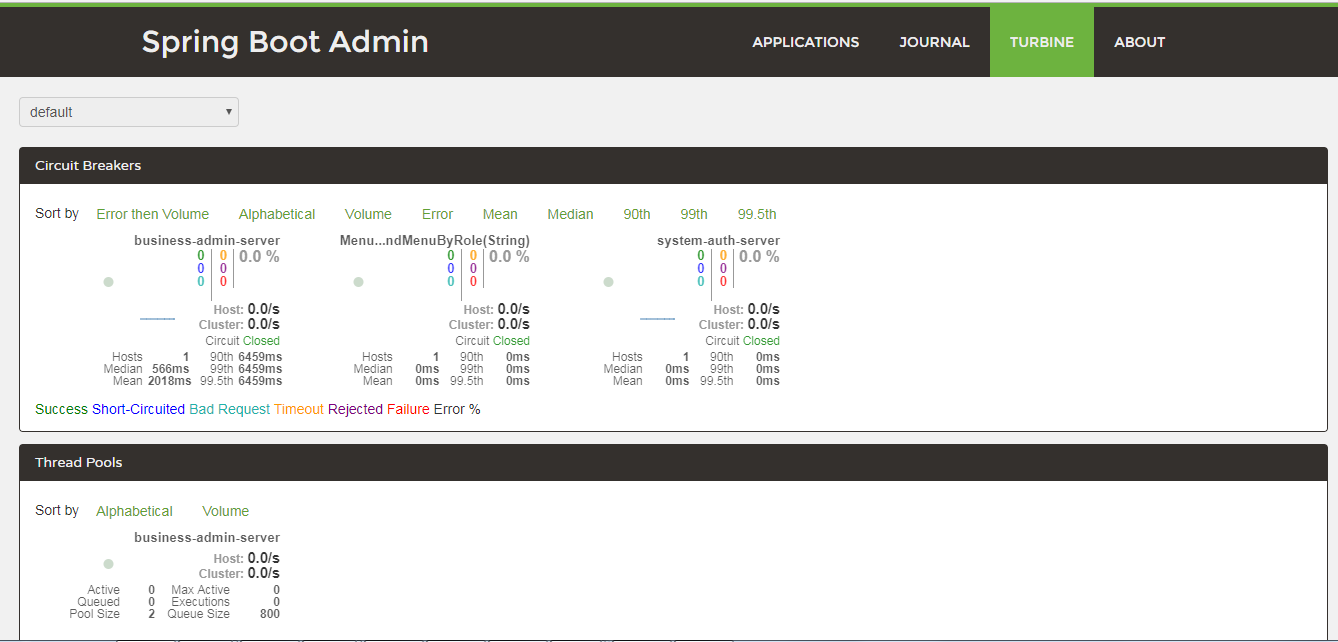This screenshot has width=1338, height=642.
Task: Click the Failure legend label
Action: (408, 409)
